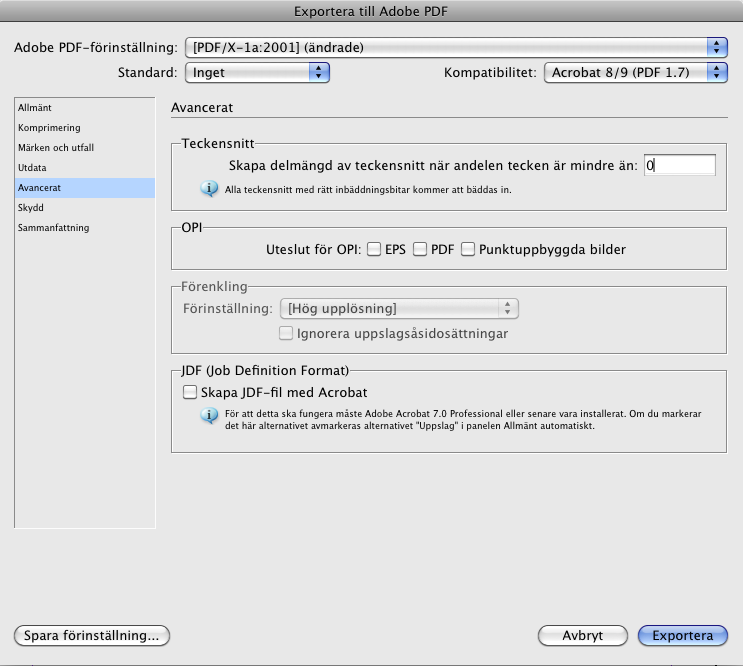Click the 'Adobe PDF-förinställning:' label
The width and height of the screenshot is (743, 666).
[x=96, y=47]
